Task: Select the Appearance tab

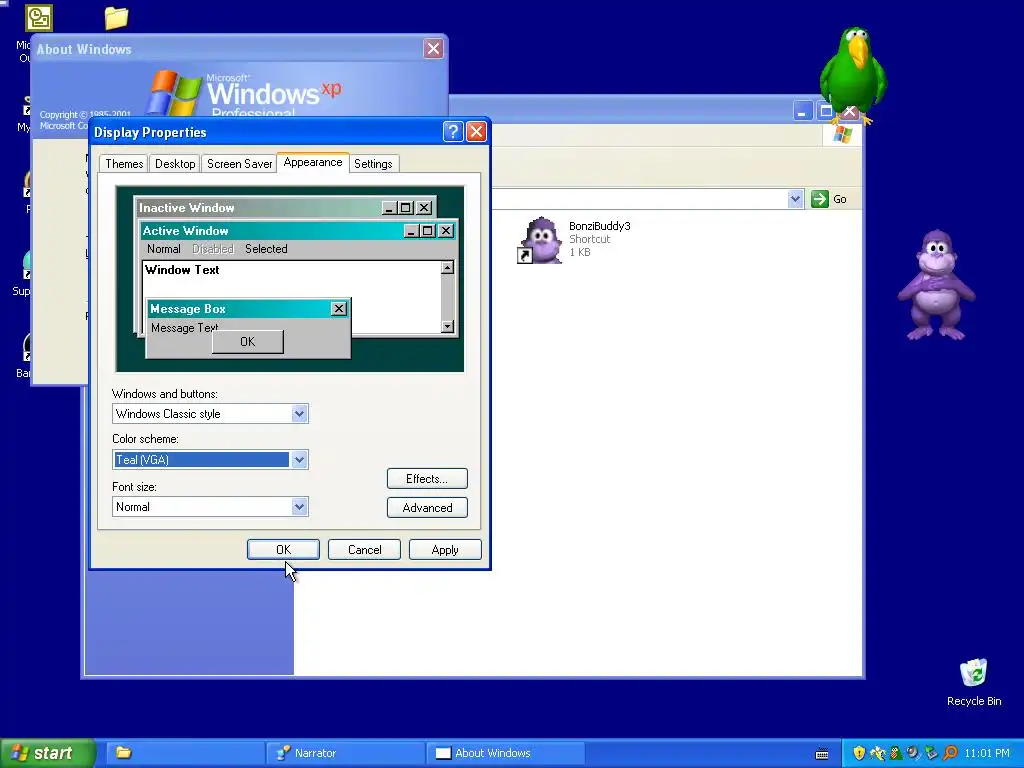Action: tap(313, 162)
